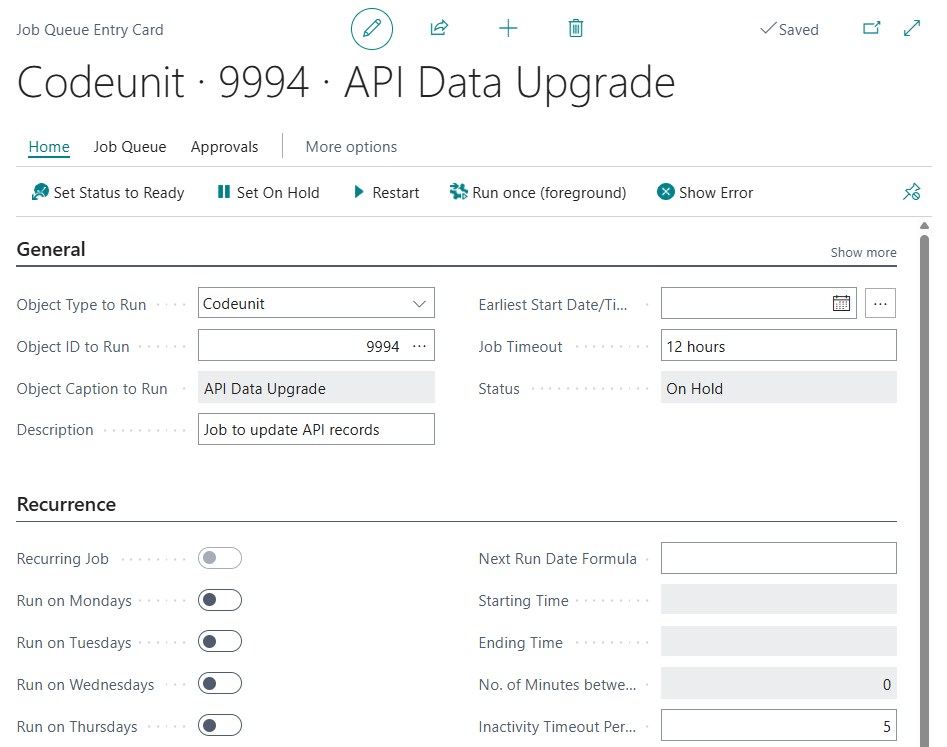Click the share icon

439,28
